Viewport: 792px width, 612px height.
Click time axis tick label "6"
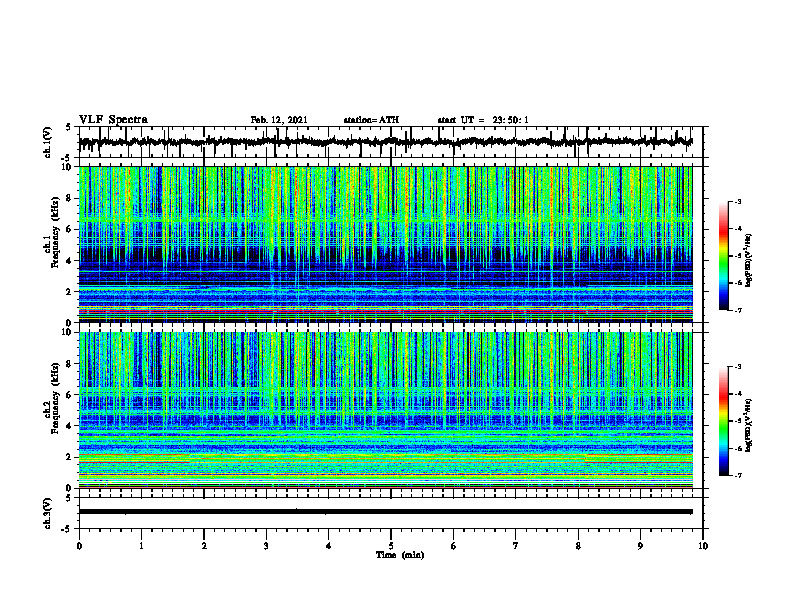[x=454, y=546]
